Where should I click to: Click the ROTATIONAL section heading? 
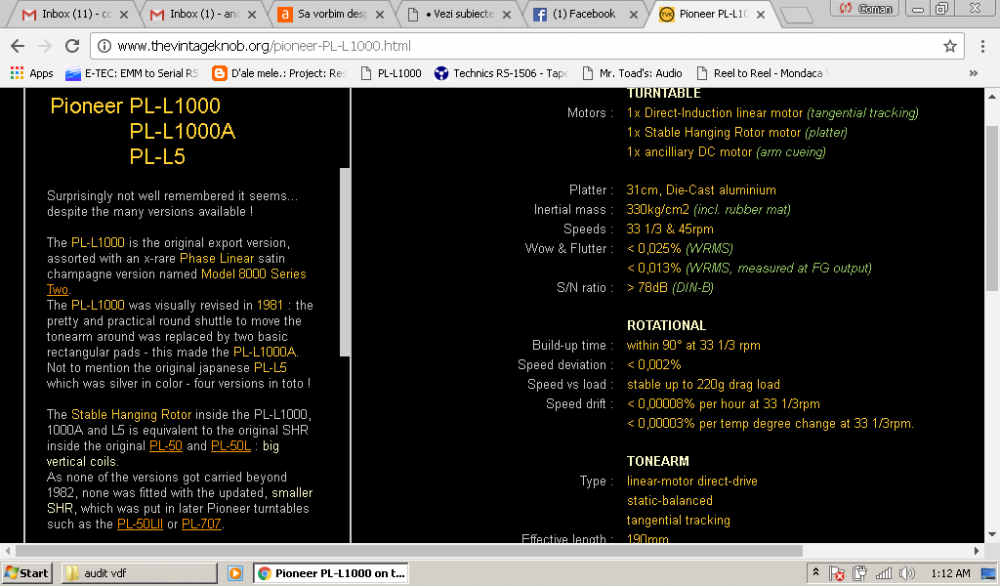click(666, 325)
